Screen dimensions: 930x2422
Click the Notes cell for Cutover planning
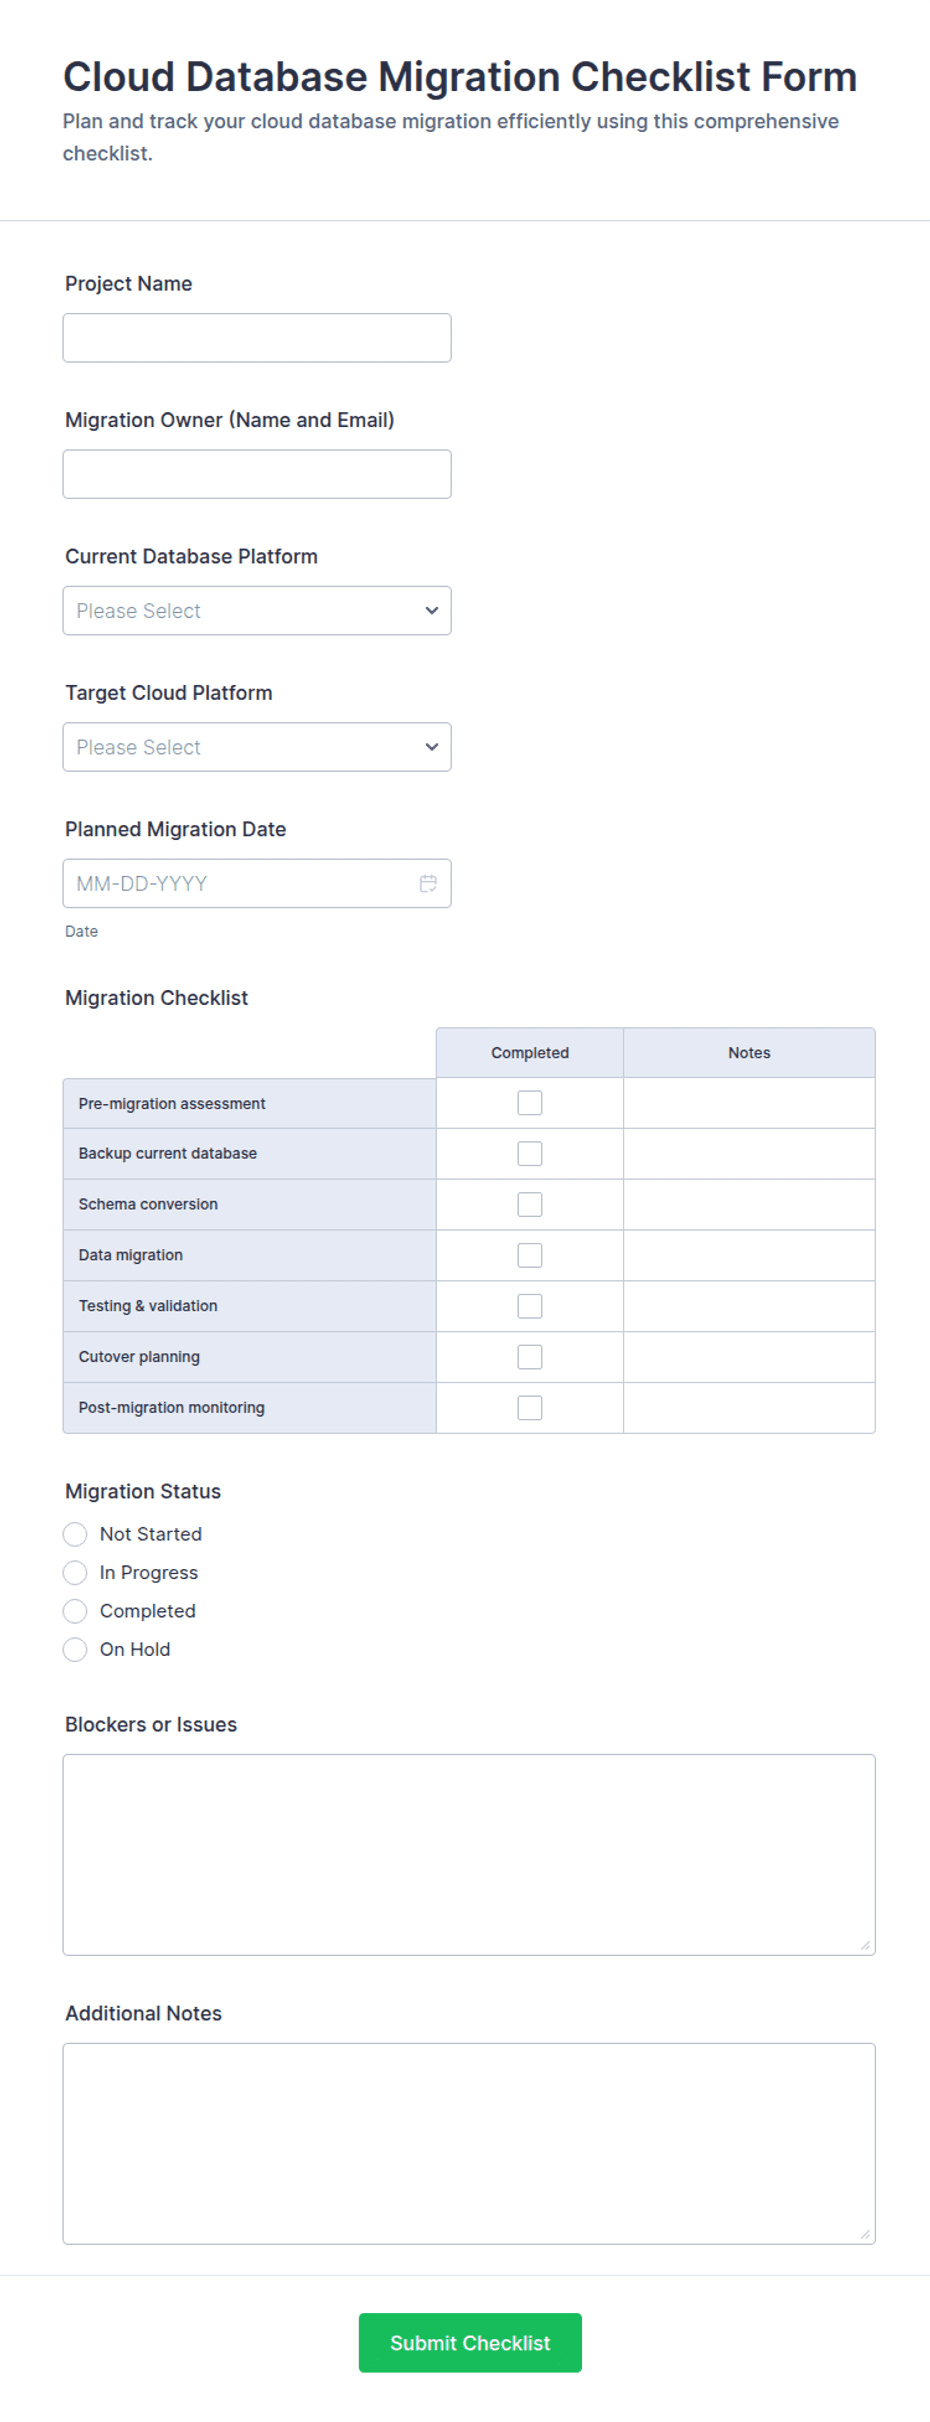749,1357
